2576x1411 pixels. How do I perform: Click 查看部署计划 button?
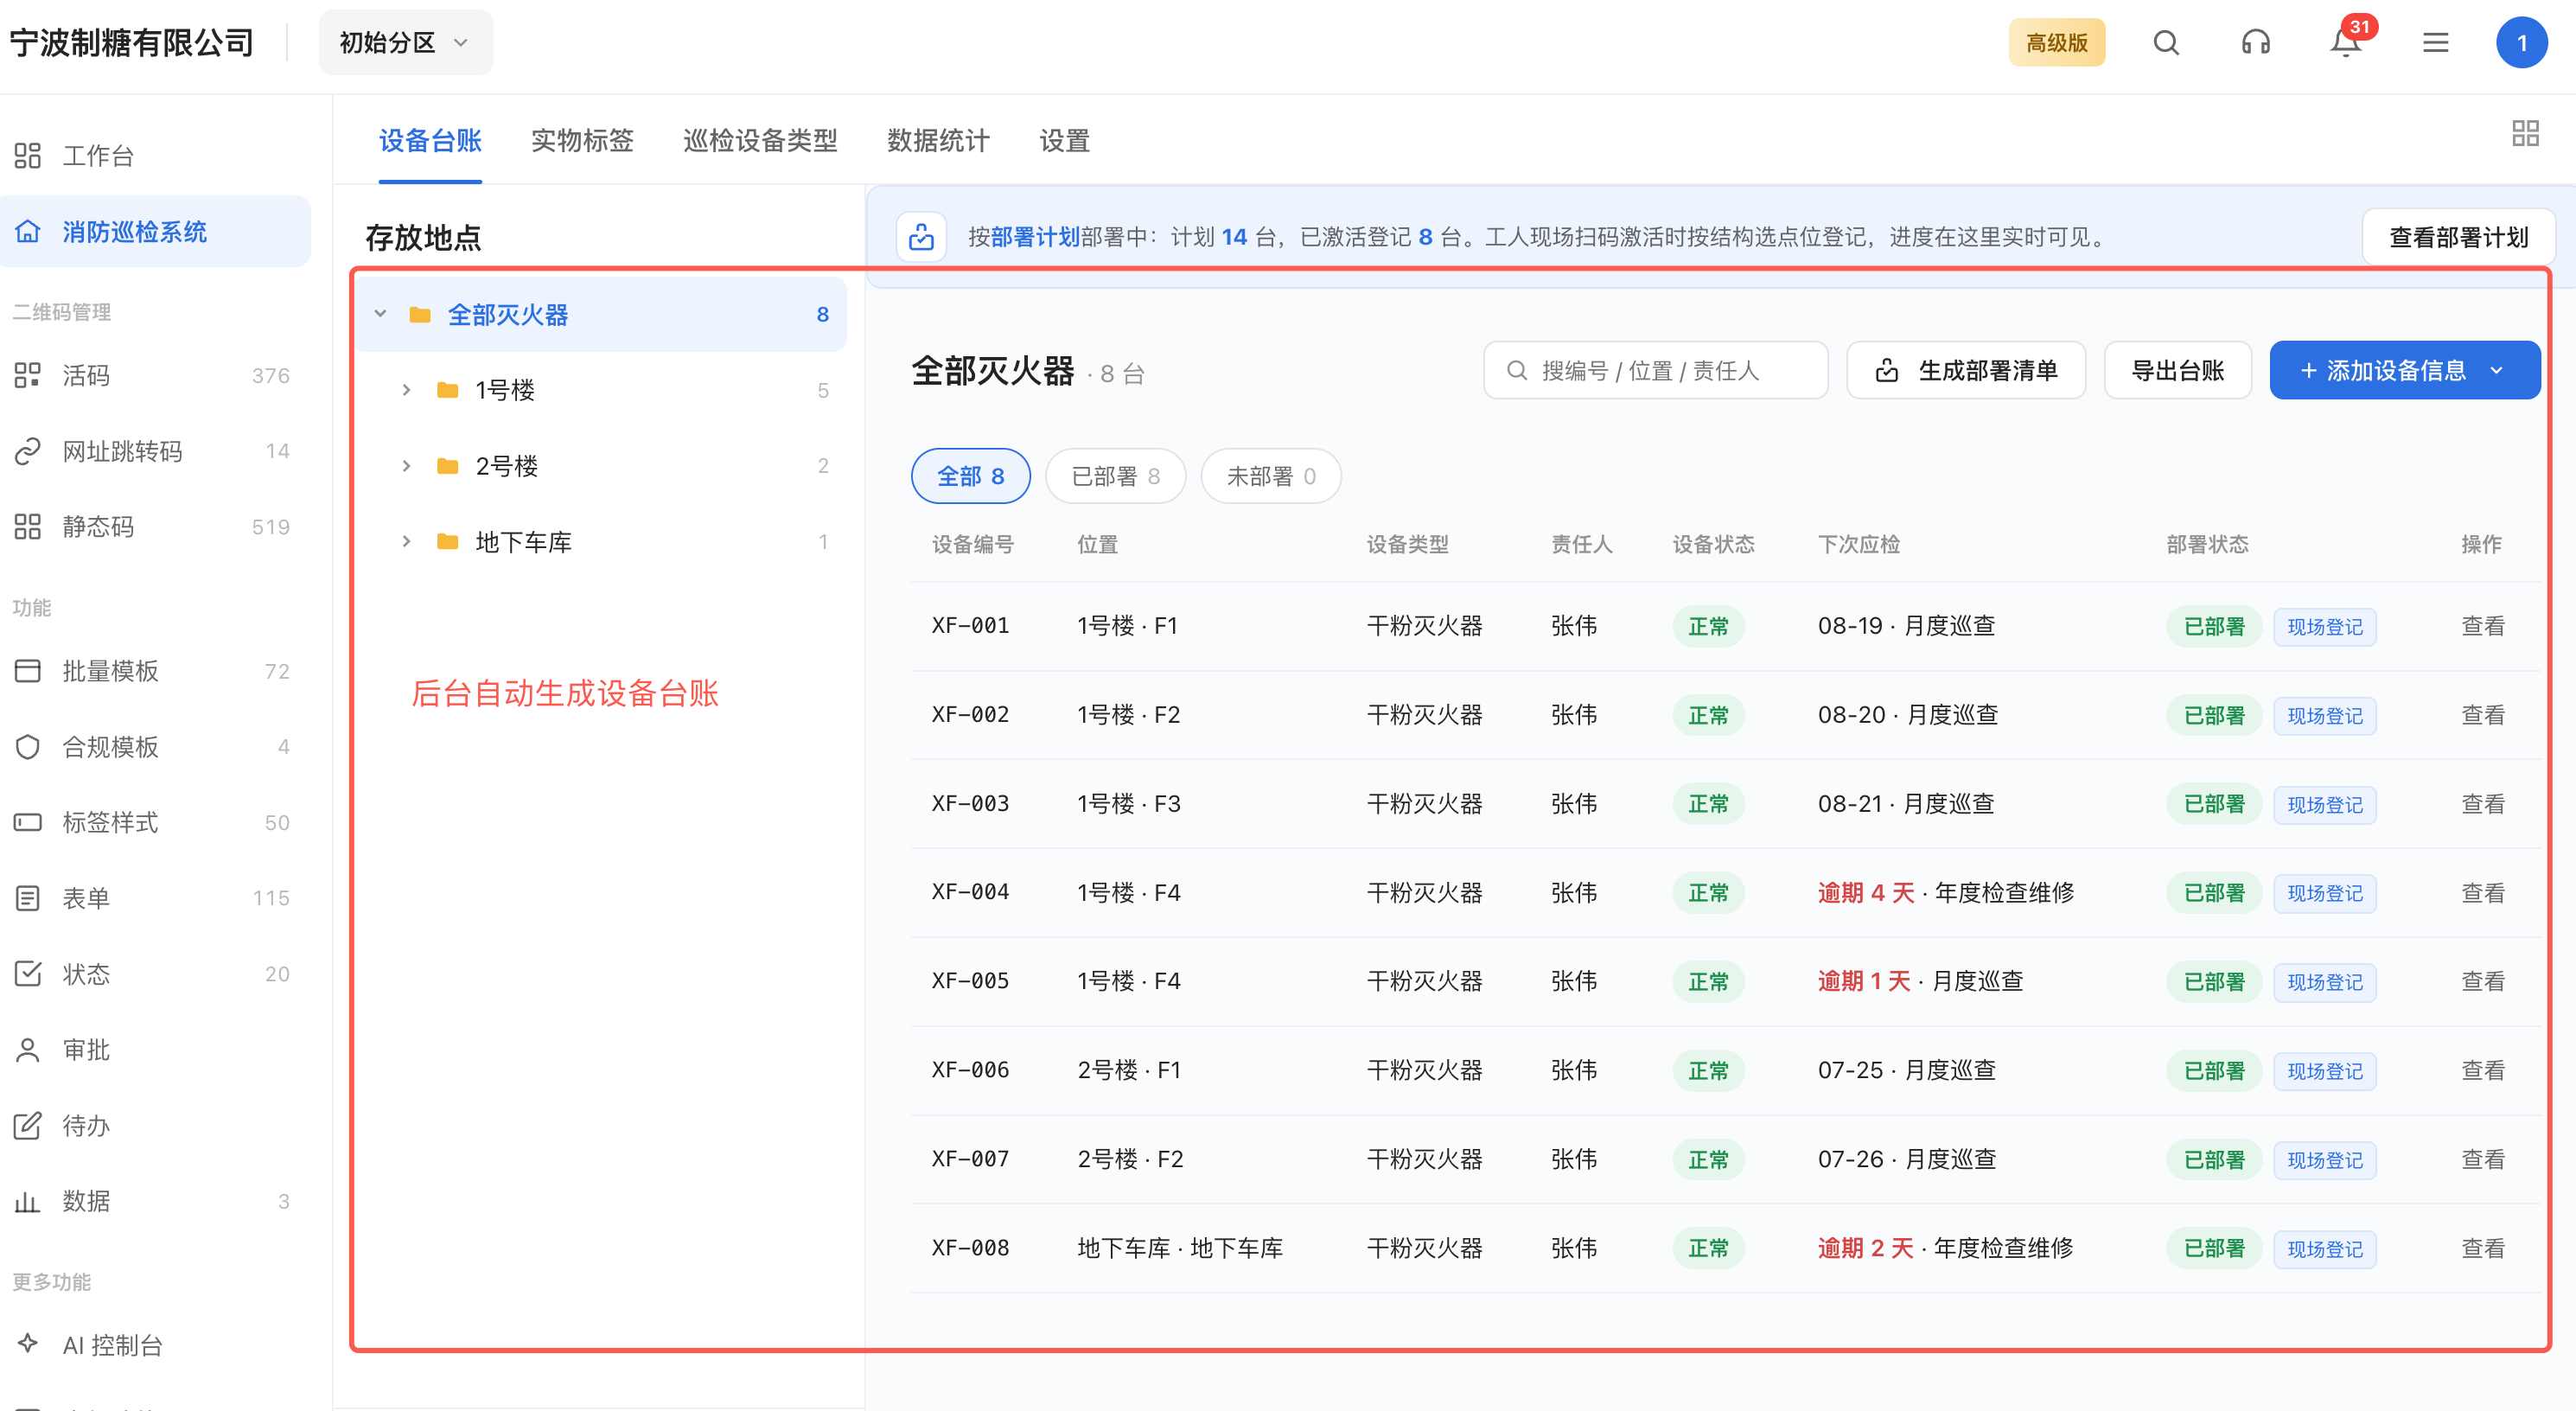(x=2458, y=237)
